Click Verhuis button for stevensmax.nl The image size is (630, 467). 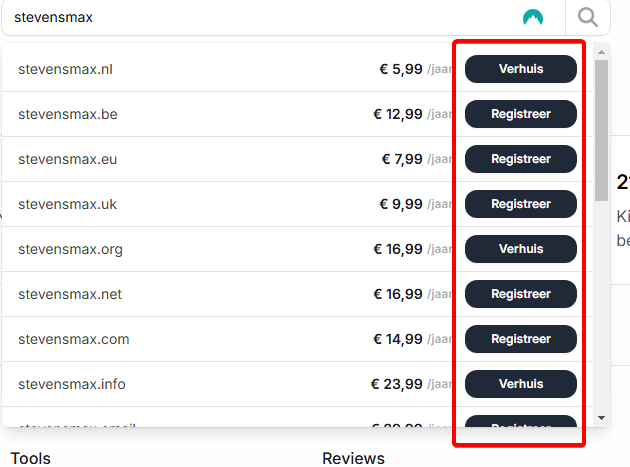[521, 69]
